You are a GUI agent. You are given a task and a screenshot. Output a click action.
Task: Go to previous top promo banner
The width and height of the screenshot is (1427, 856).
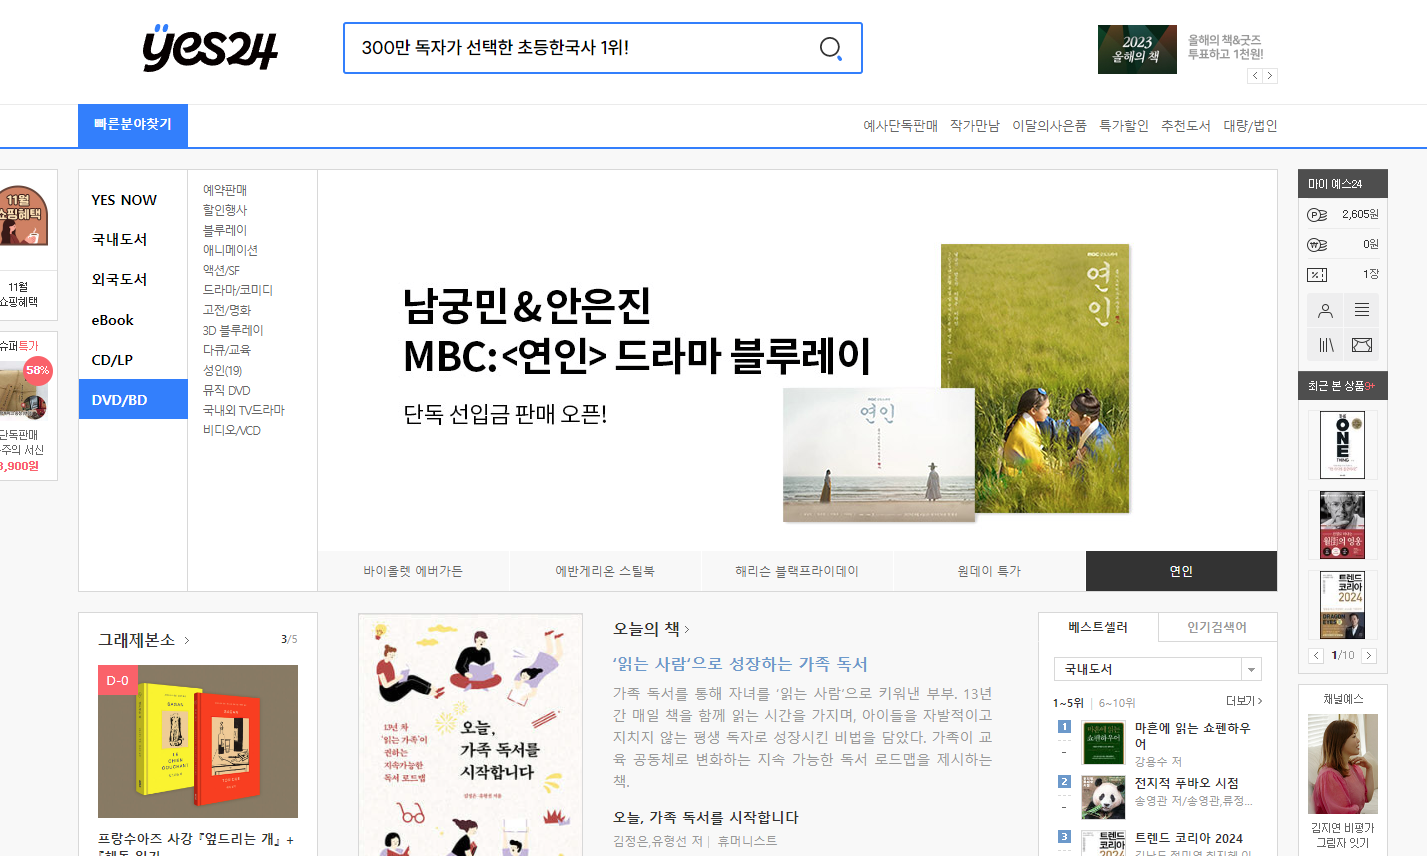click(1255, 76)
